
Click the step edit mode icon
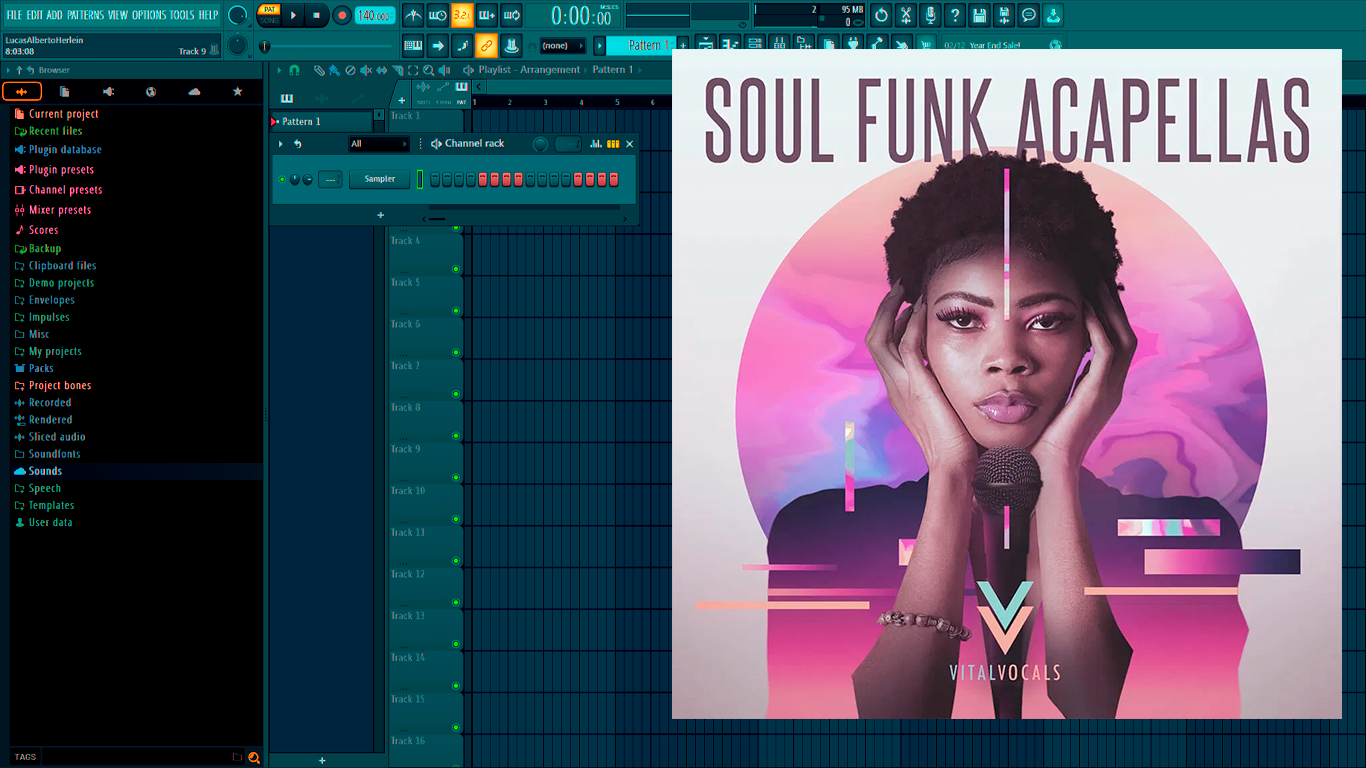tap(462, 45)
